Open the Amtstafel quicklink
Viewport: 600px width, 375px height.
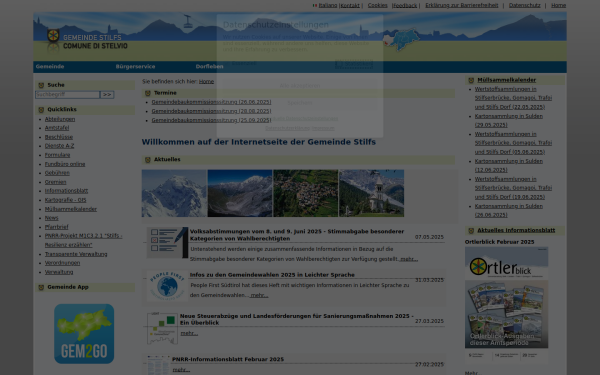coord(57,128)
